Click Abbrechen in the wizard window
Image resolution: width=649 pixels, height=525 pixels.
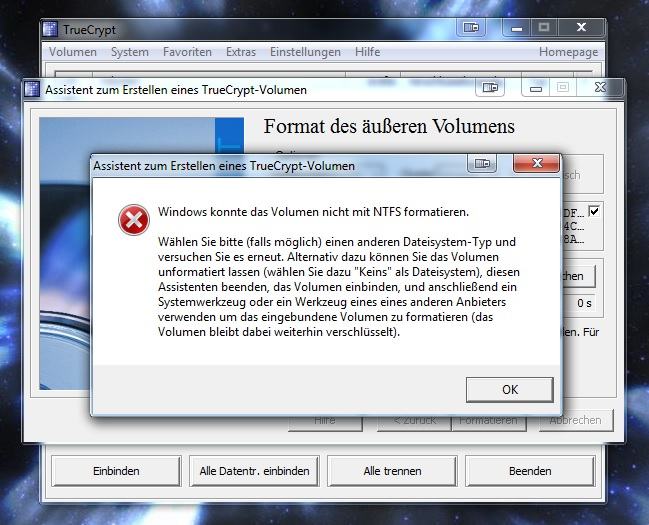[576, 421]
